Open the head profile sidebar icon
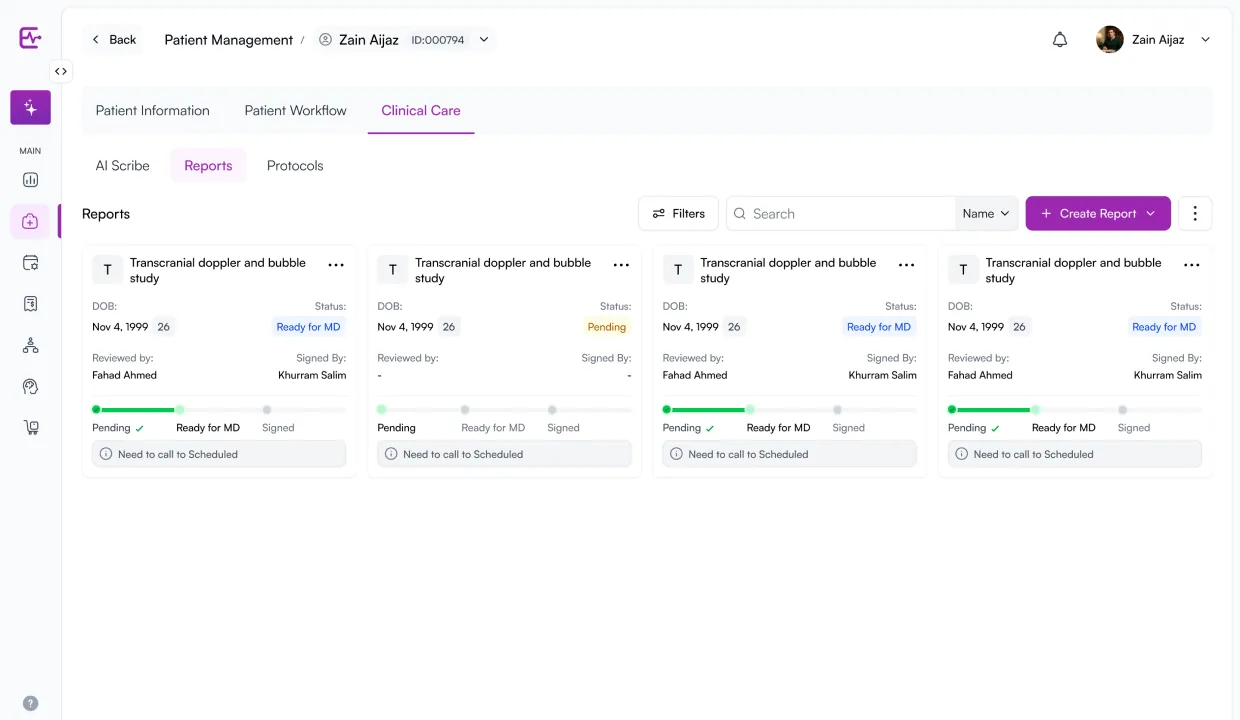Image resolution: width=1240 pixels, height=720 pixels. 30,387
